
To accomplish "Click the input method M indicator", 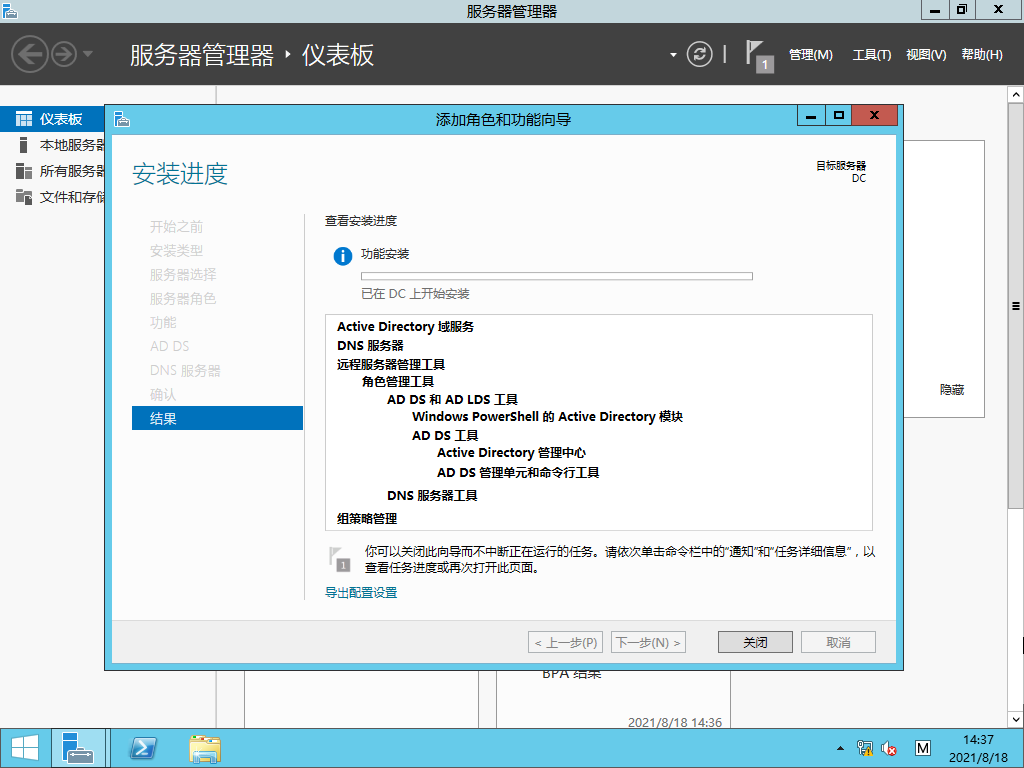I will click(923, 748).
